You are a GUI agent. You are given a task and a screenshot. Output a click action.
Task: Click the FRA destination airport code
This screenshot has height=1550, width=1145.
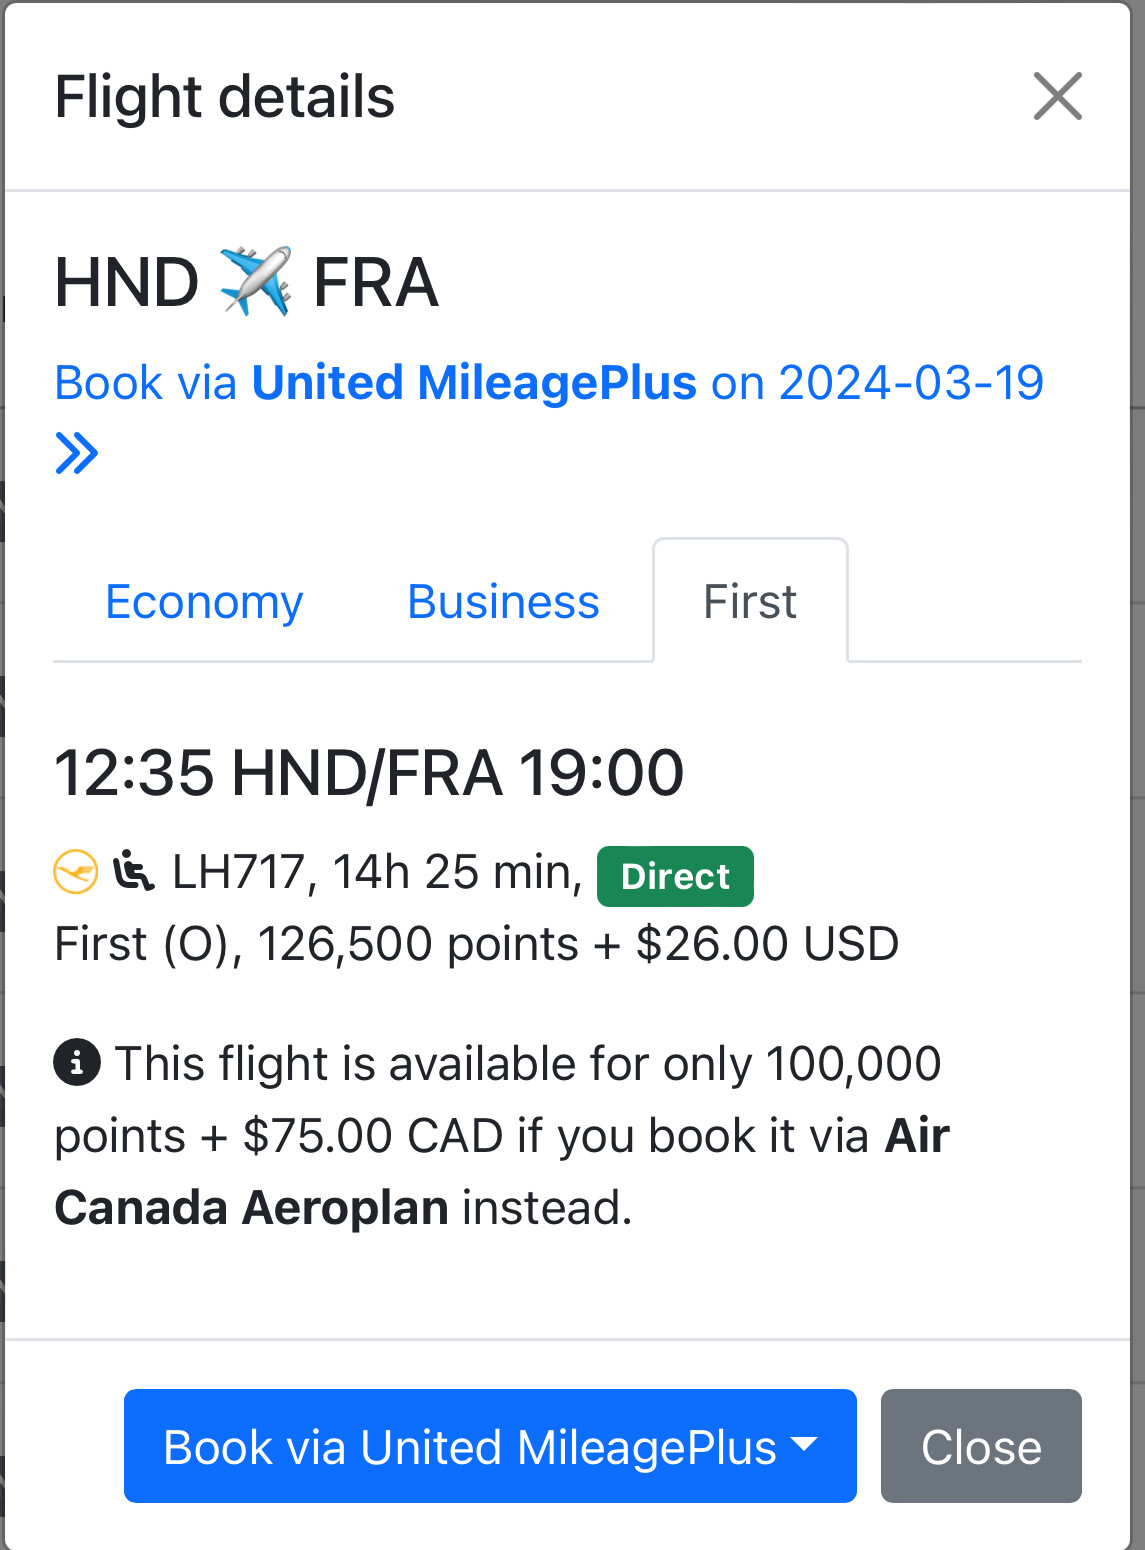click(x=376, y=282)
